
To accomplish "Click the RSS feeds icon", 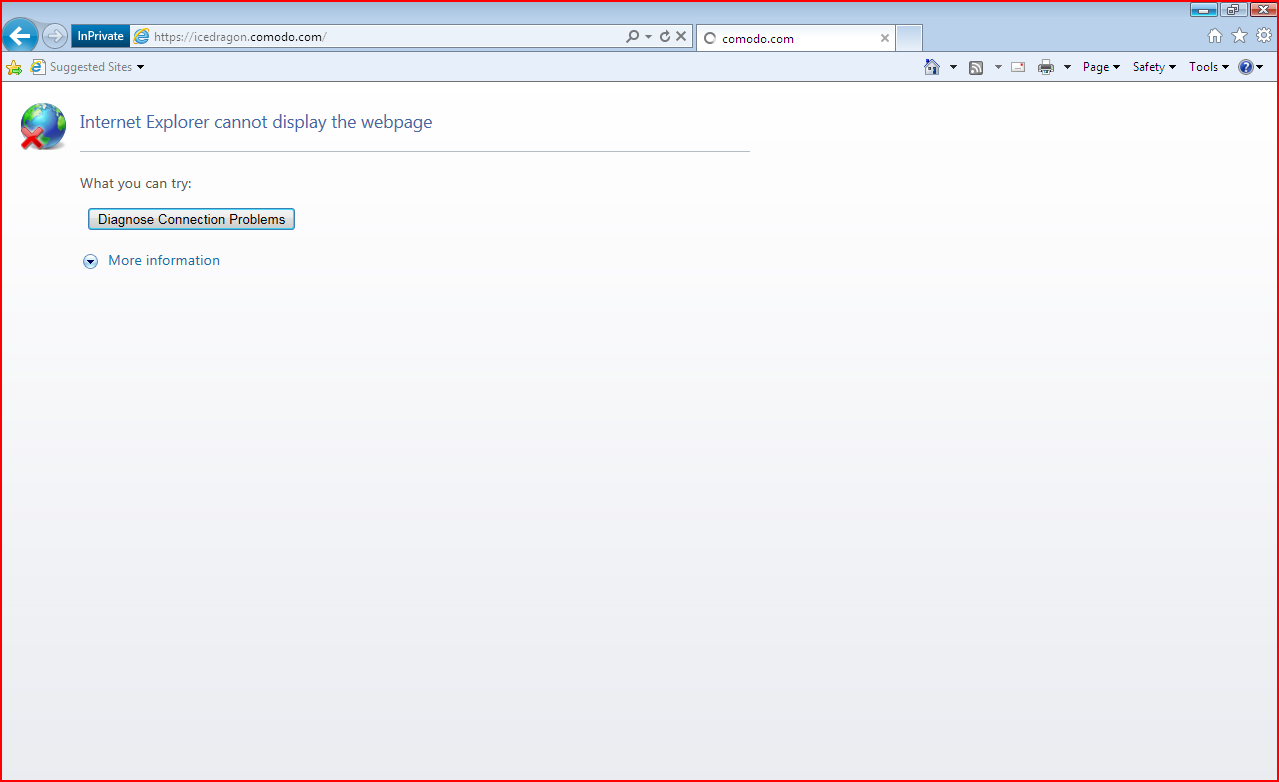I will coord(976,67).
